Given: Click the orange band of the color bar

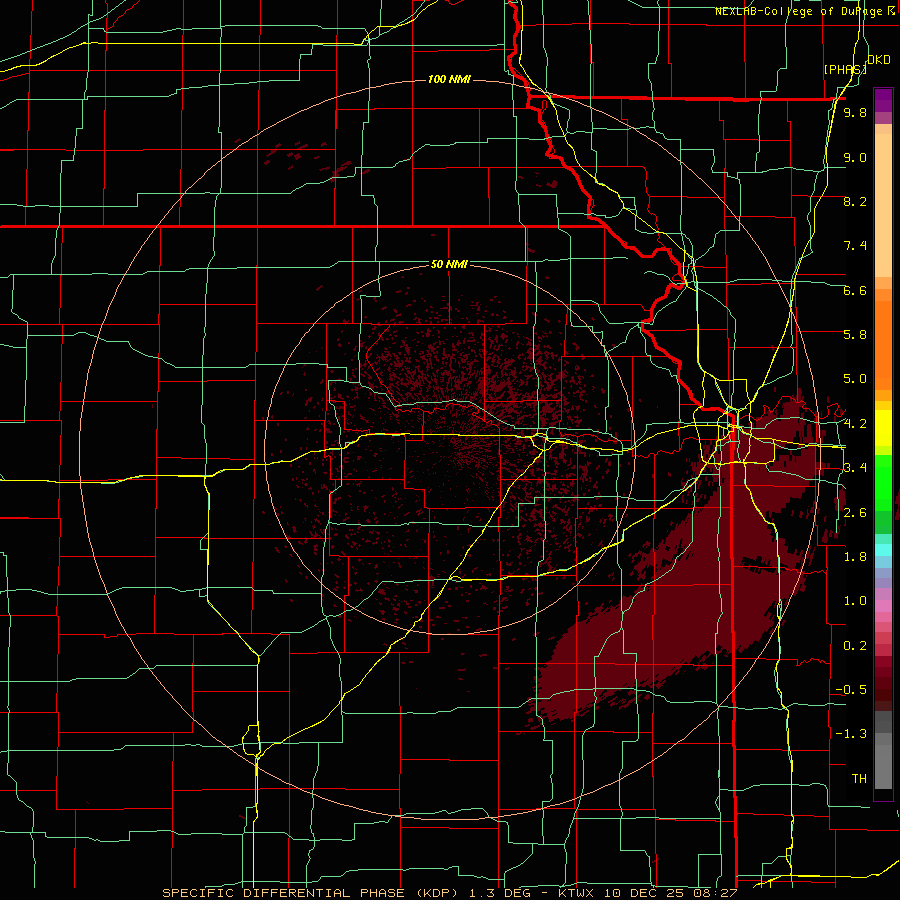Looking at the screenshot, I should click(883, 344).
